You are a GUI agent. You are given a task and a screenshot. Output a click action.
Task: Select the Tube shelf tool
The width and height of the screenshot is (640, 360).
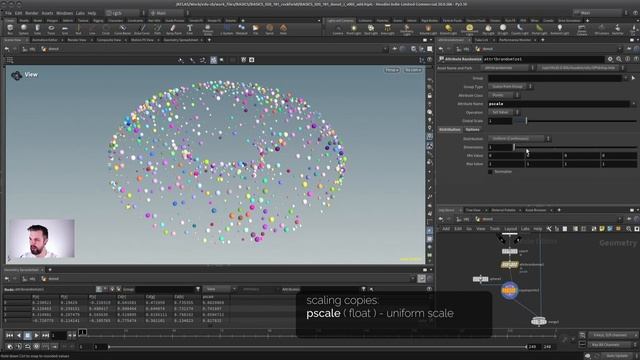click(x=37, y=29)
